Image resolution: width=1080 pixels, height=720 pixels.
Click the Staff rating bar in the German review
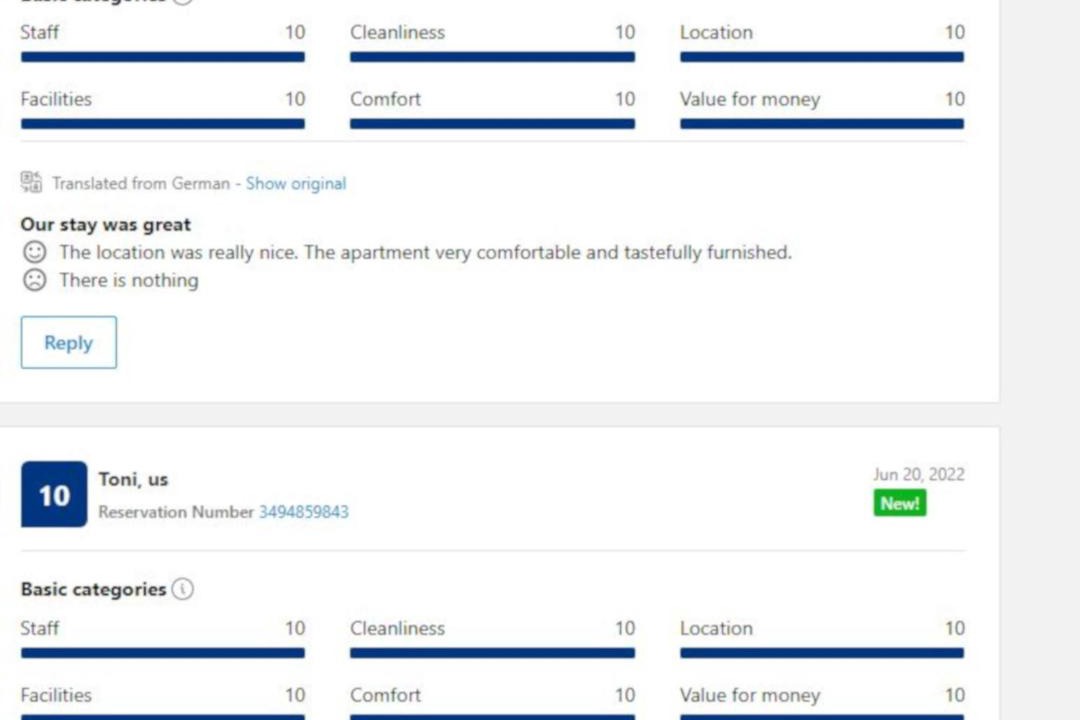coord(163,57)
